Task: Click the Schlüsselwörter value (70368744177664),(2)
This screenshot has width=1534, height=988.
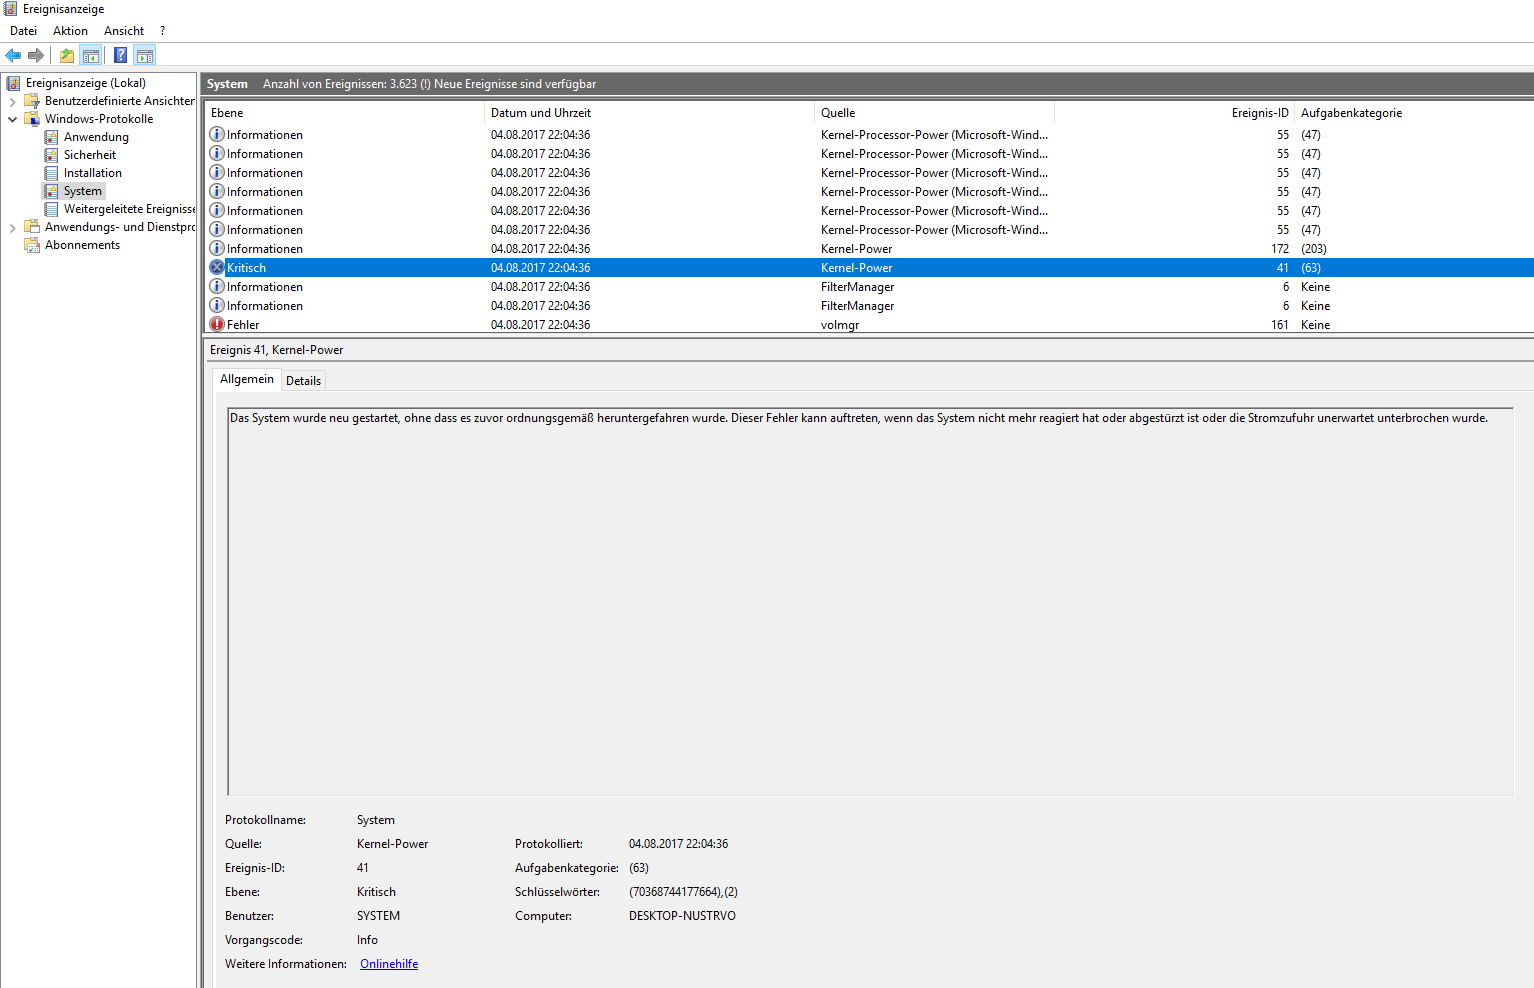Action: [683, 892]
